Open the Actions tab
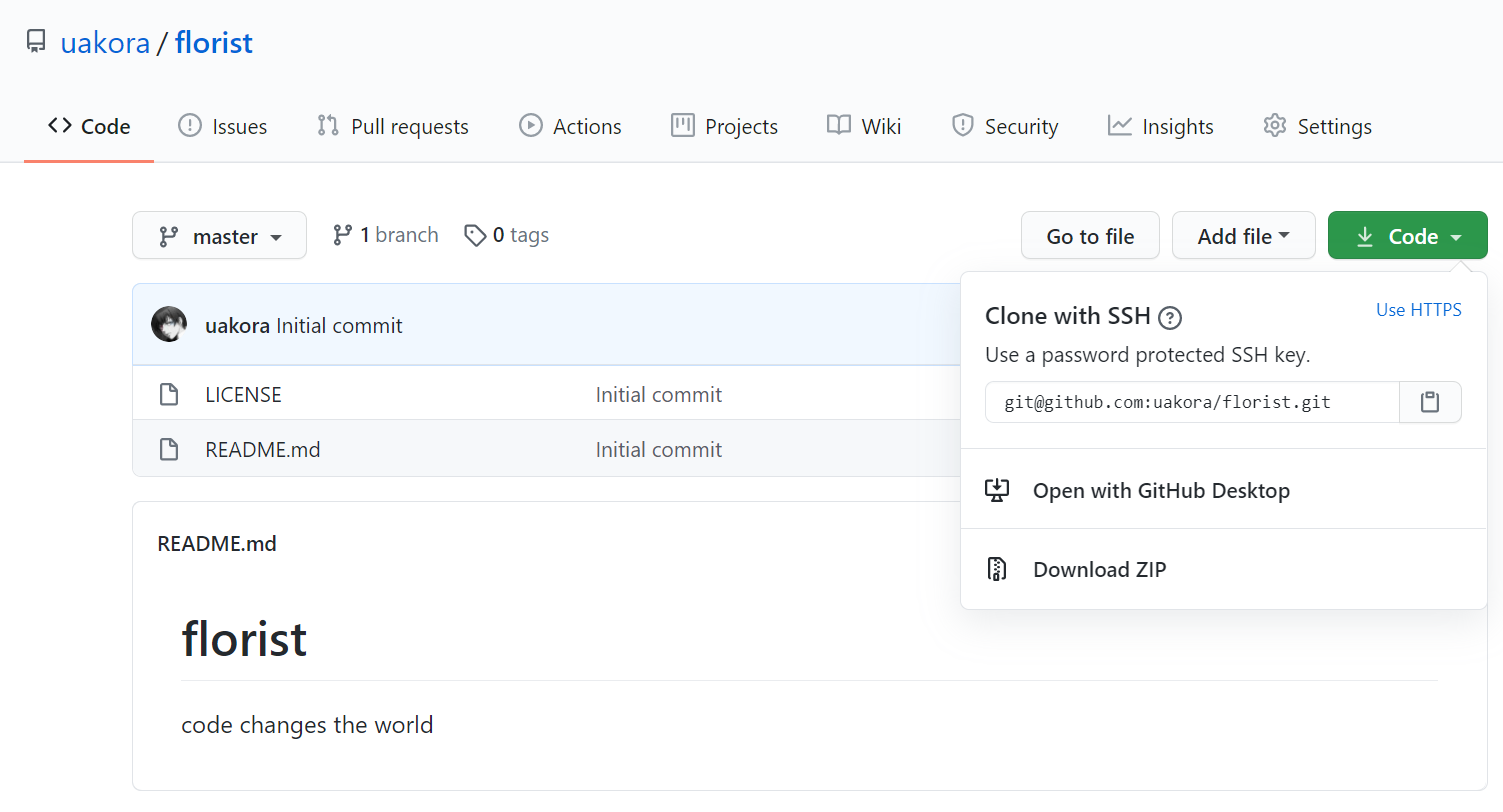The image size is (1503, 812). click(570, 126)
